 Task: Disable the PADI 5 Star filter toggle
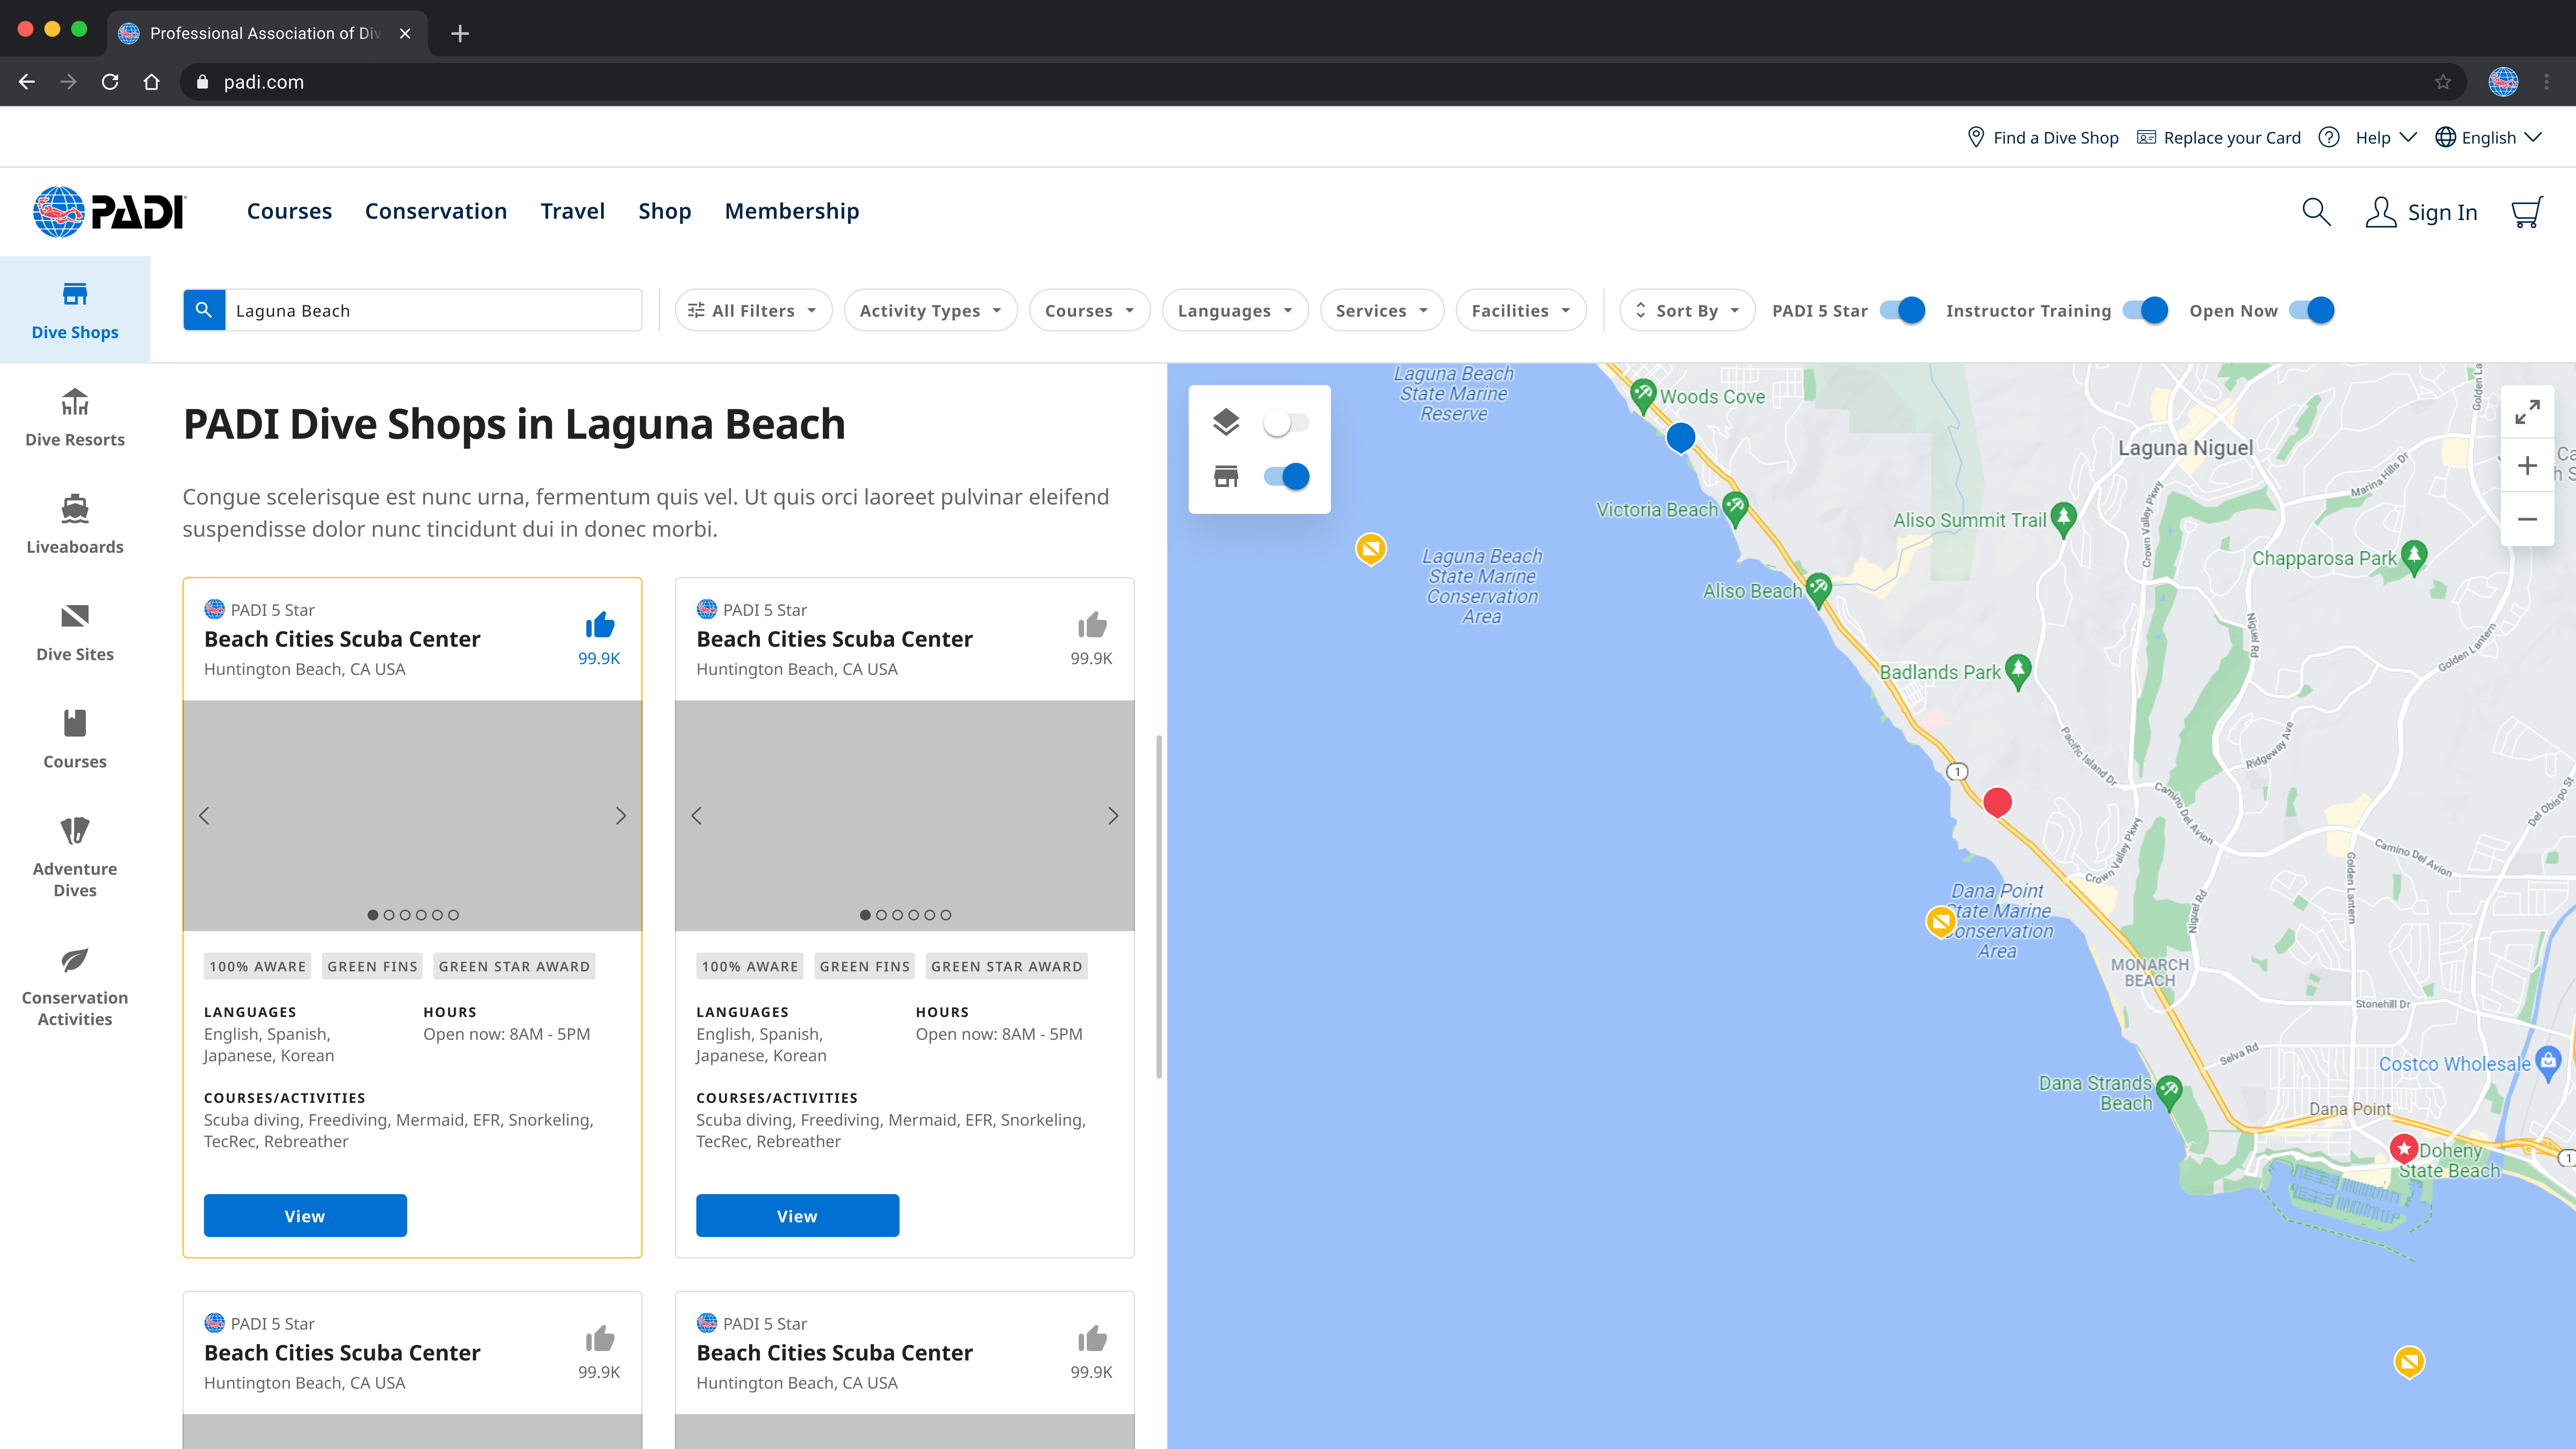(1902, 311)
